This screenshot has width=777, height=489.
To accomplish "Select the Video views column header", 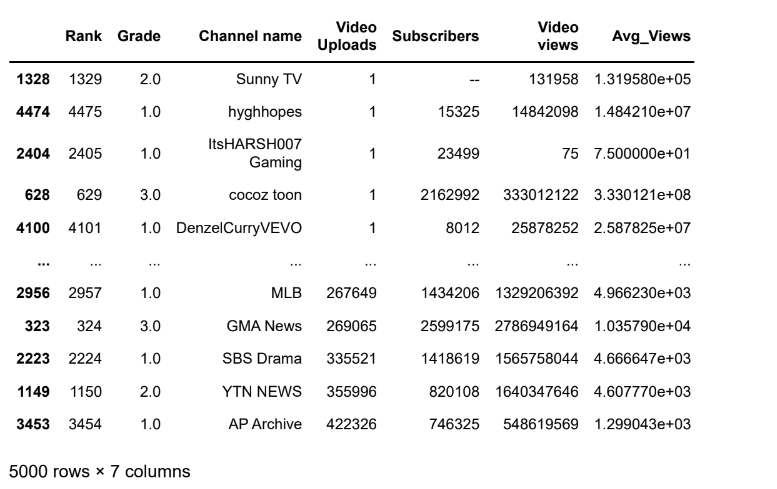I will coord(558,36).
